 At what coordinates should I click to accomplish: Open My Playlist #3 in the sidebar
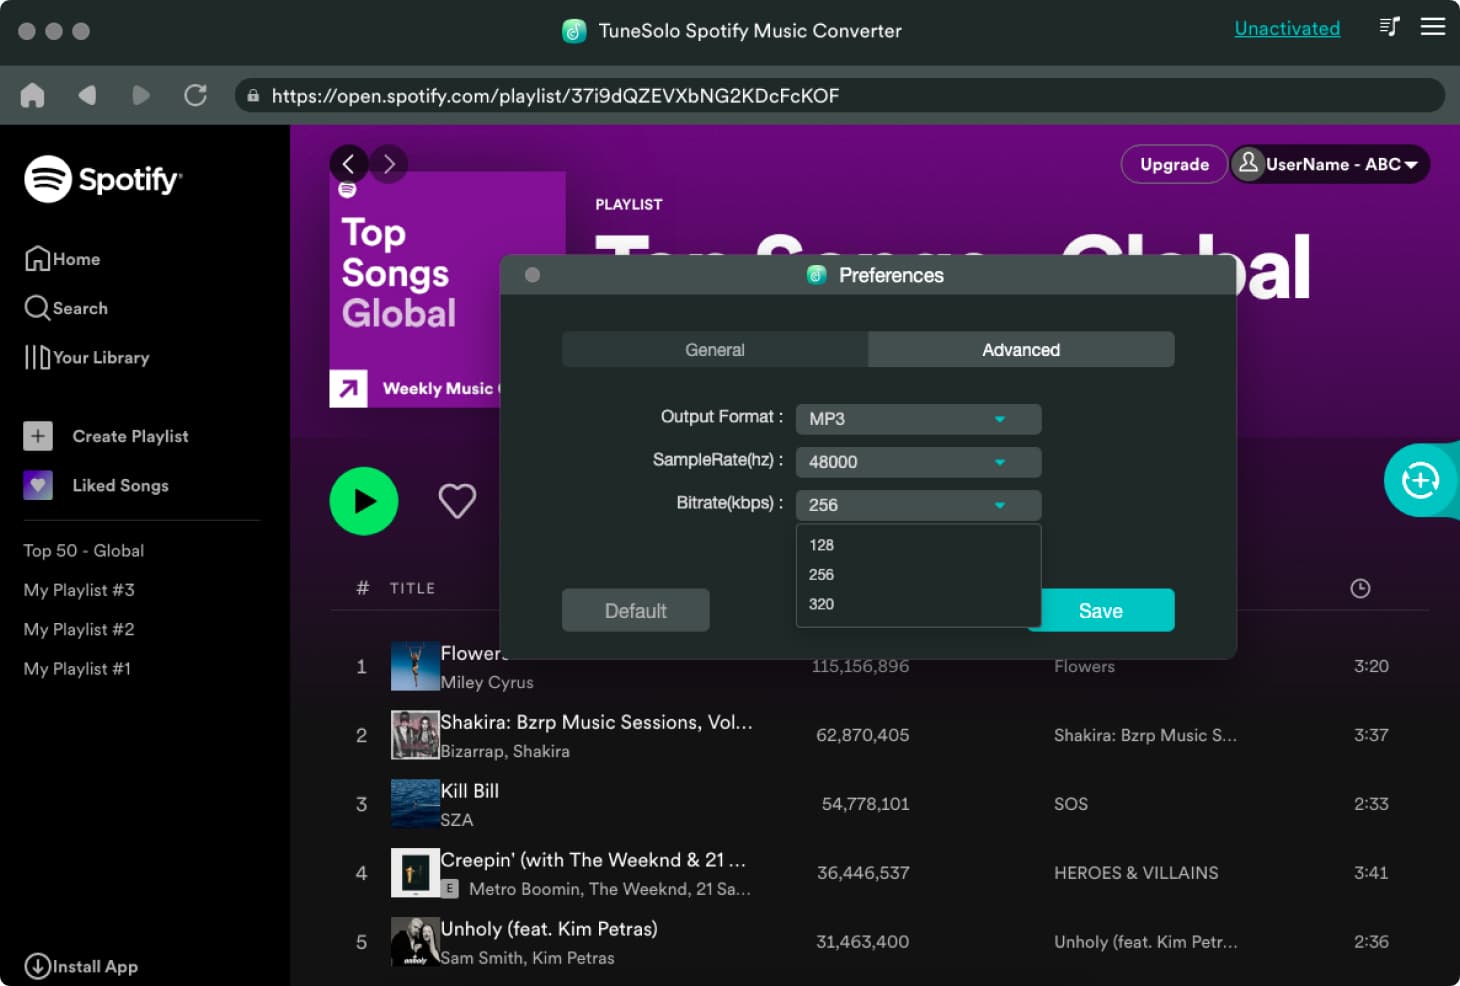tap(79, 590)
